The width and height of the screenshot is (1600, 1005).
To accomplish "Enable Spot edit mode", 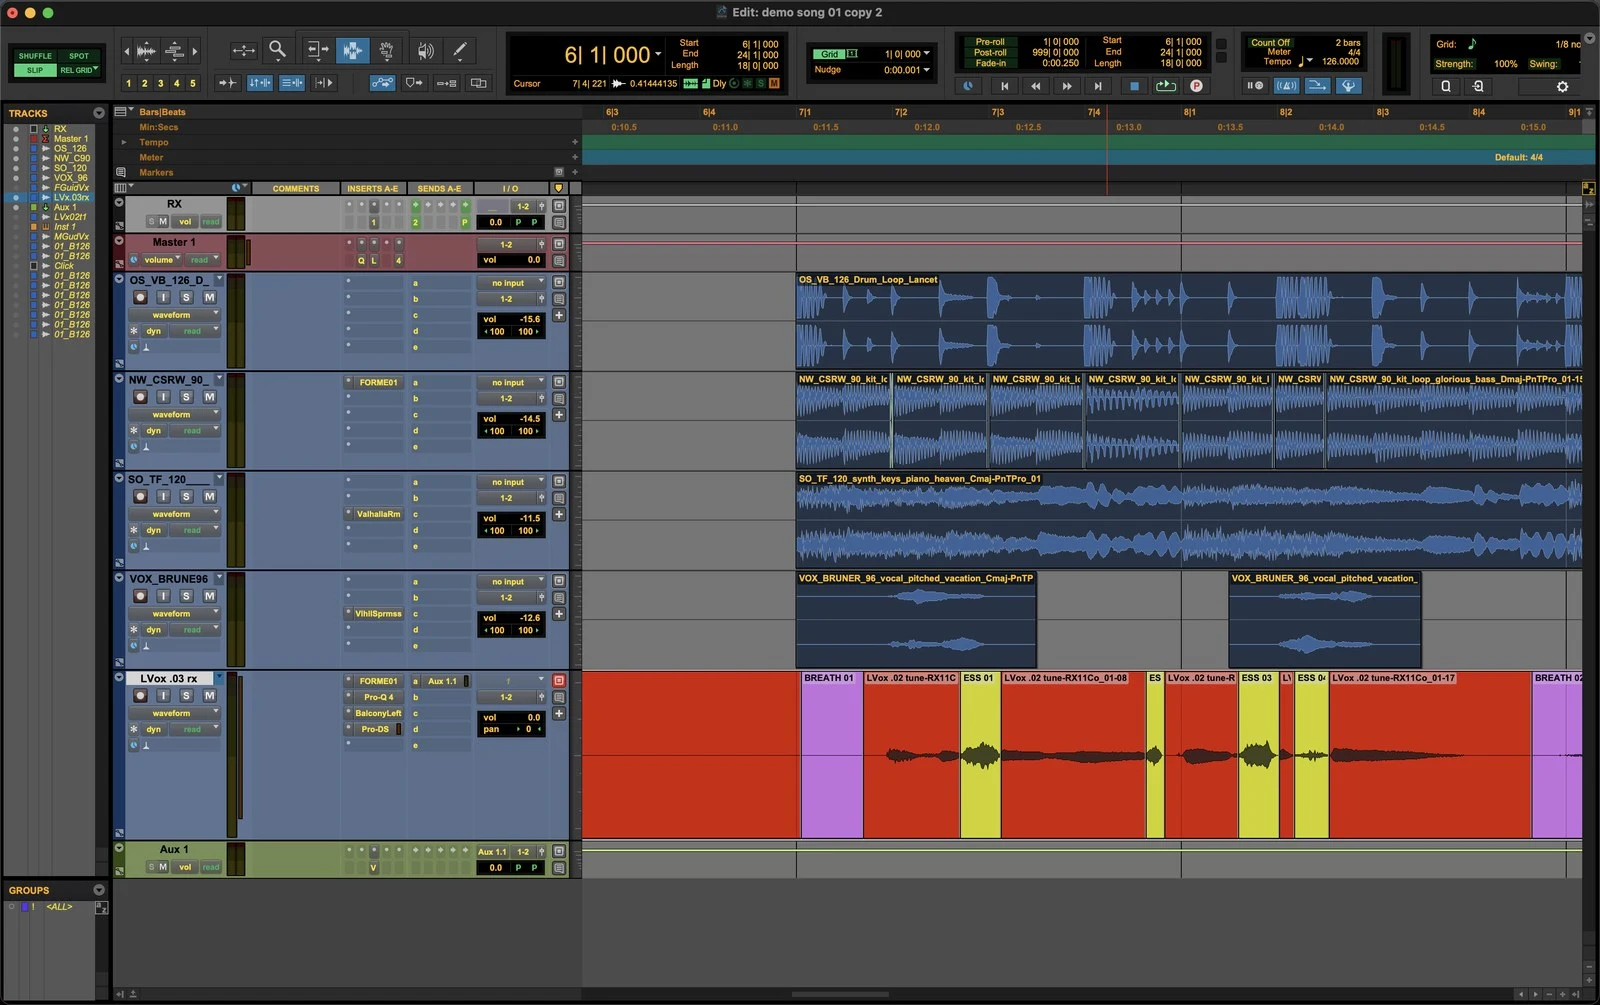I will tap(79, 56).
